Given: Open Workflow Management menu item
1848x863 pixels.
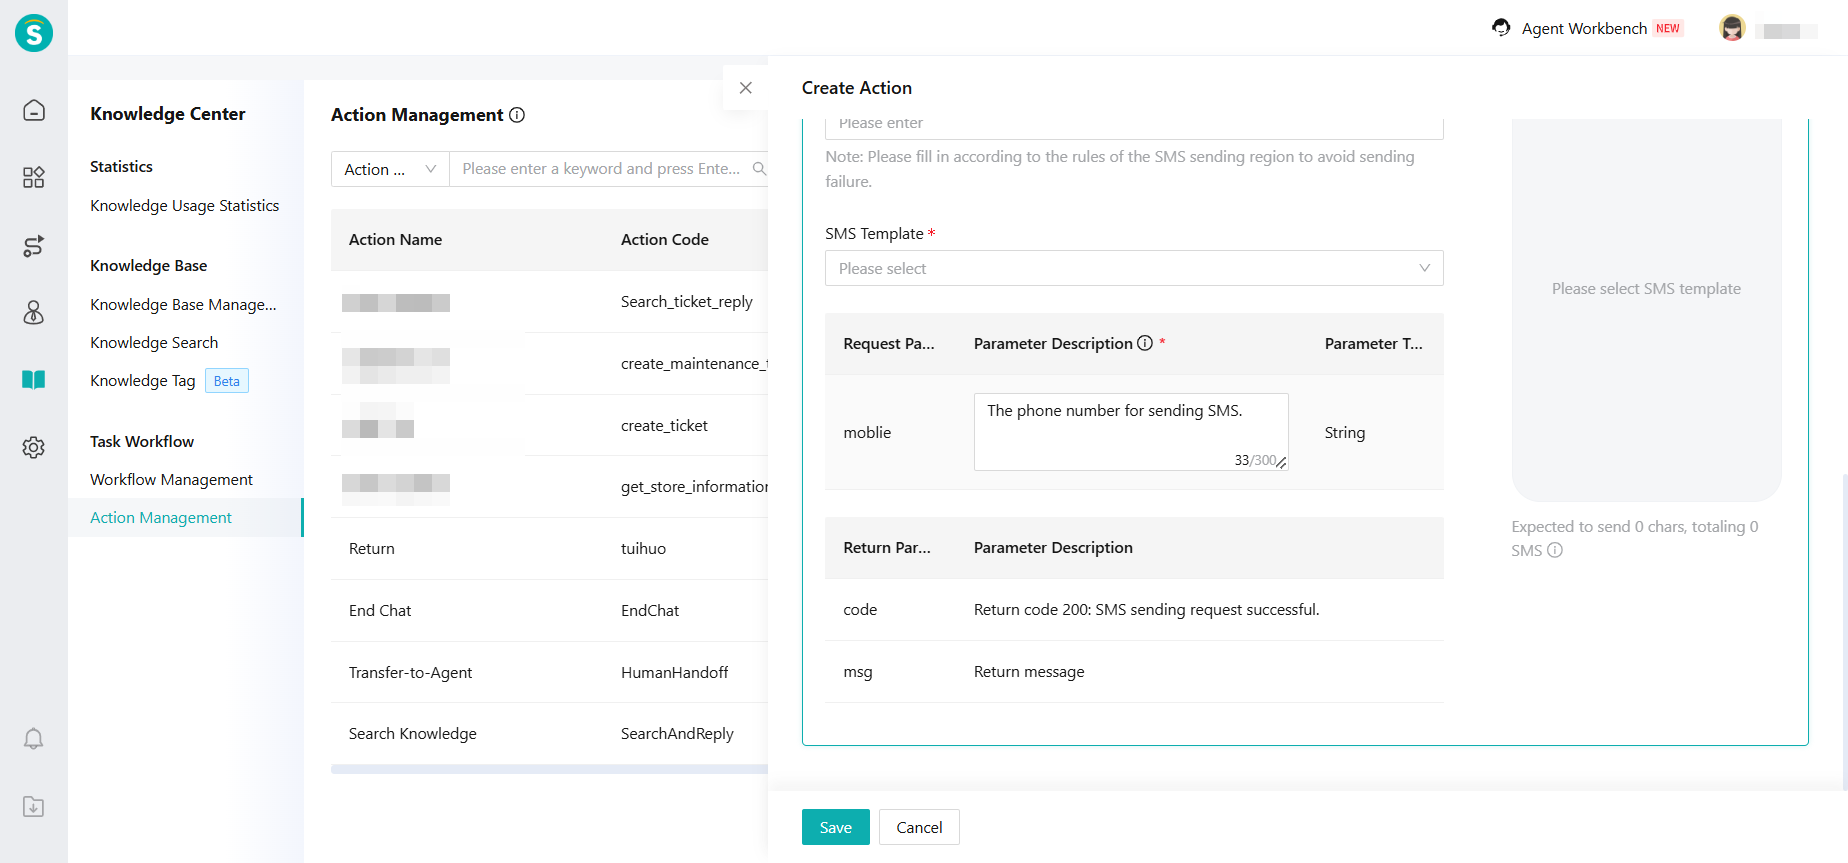Looking at the screenshot, I should pos(171,480).
